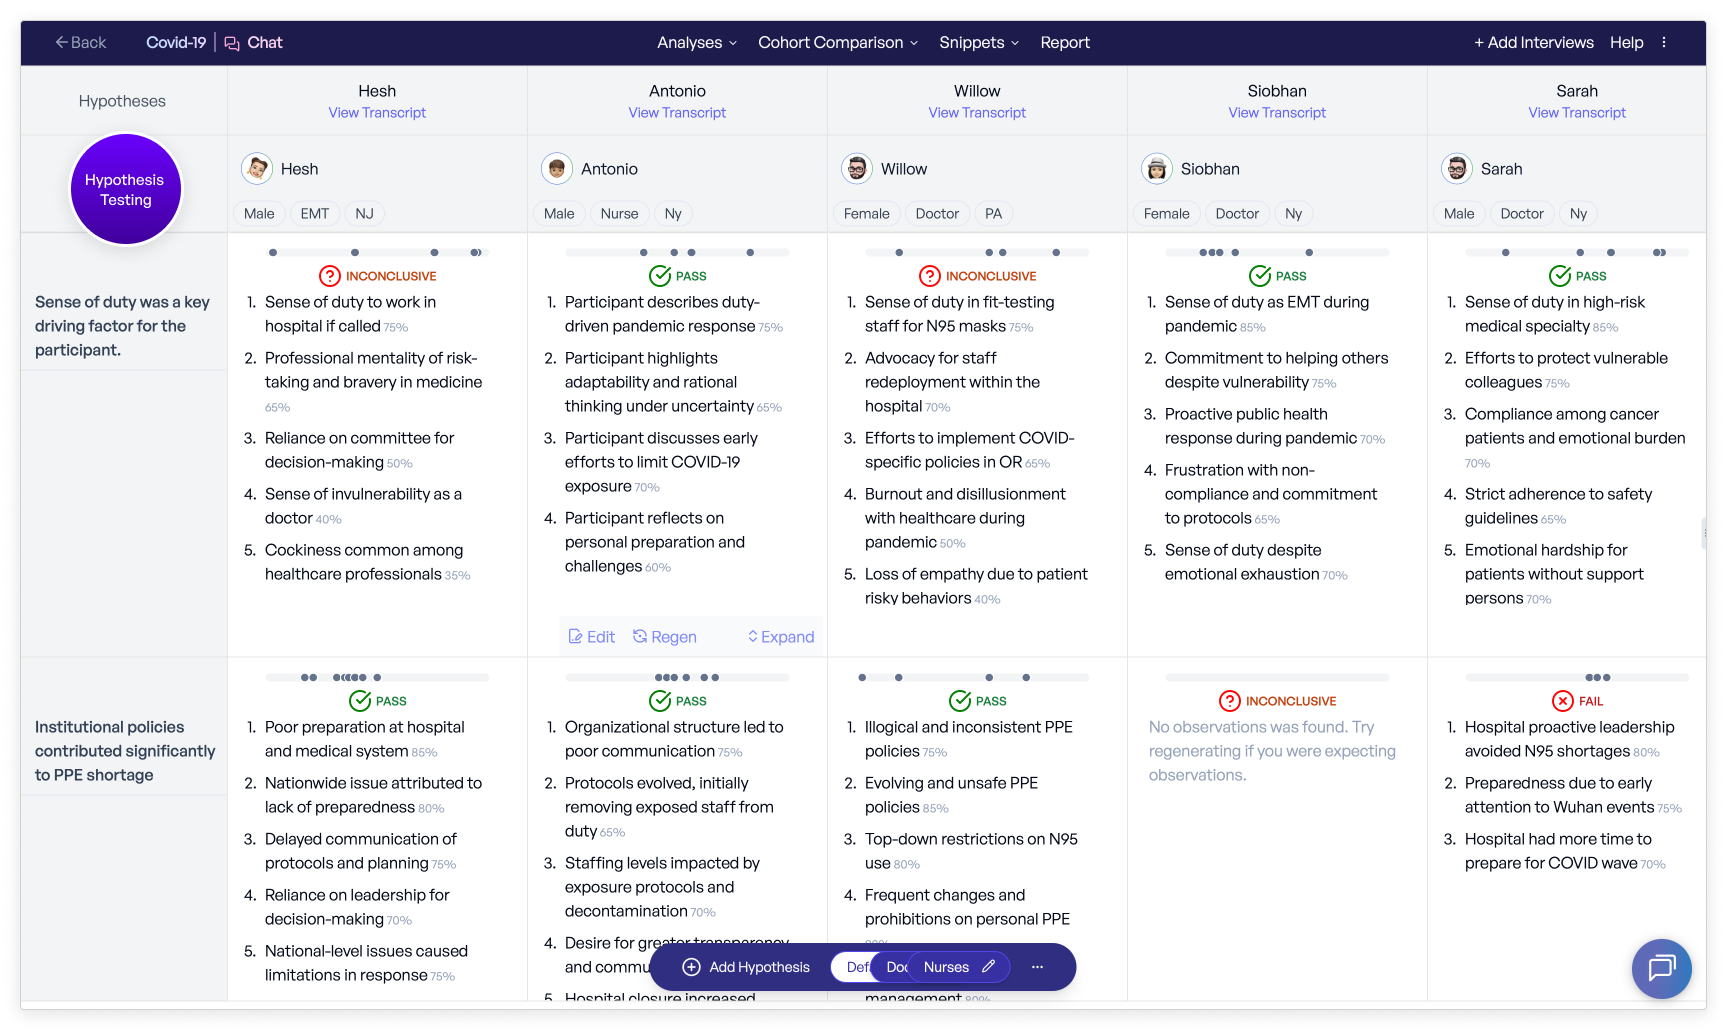The image size is (1727, 1034).
Task: Open the Analyses dropdown menu
Action: point(696,42)
